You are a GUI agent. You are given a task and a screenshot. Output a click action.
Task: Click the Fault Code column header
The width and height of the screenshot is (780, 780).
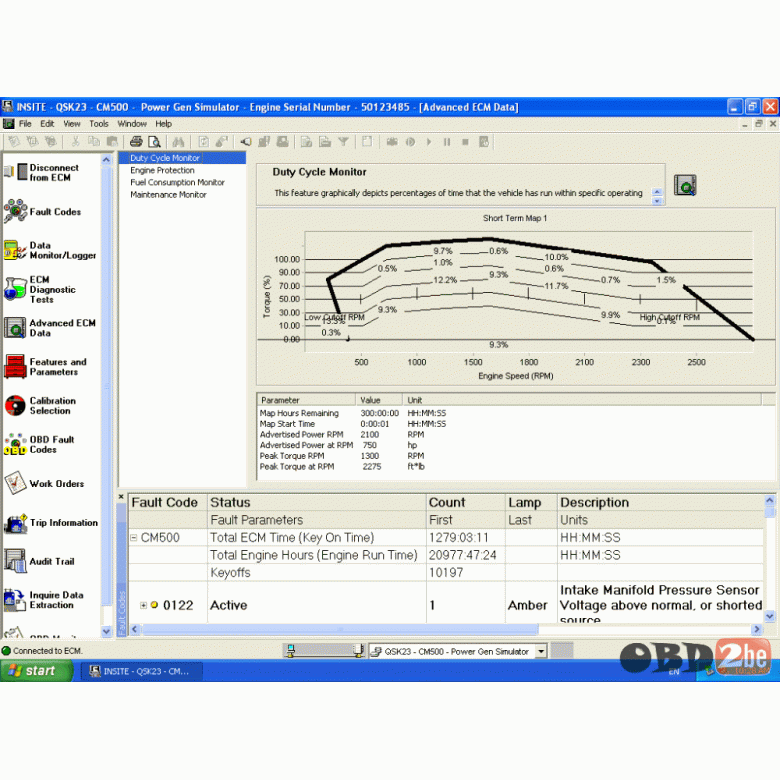tap(168, 502)
